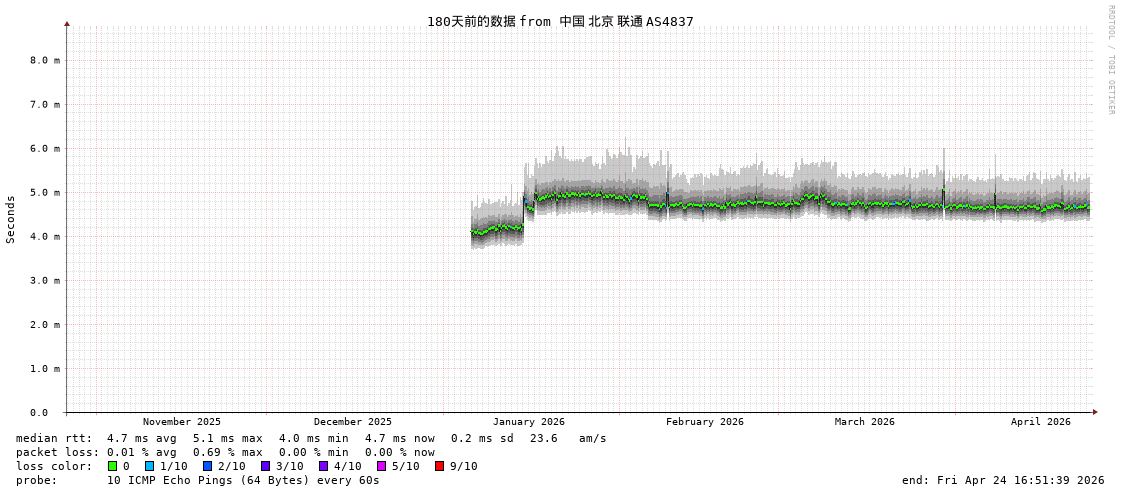Click the end timestamp Fri Apr 24 text

click(1003, 480)
